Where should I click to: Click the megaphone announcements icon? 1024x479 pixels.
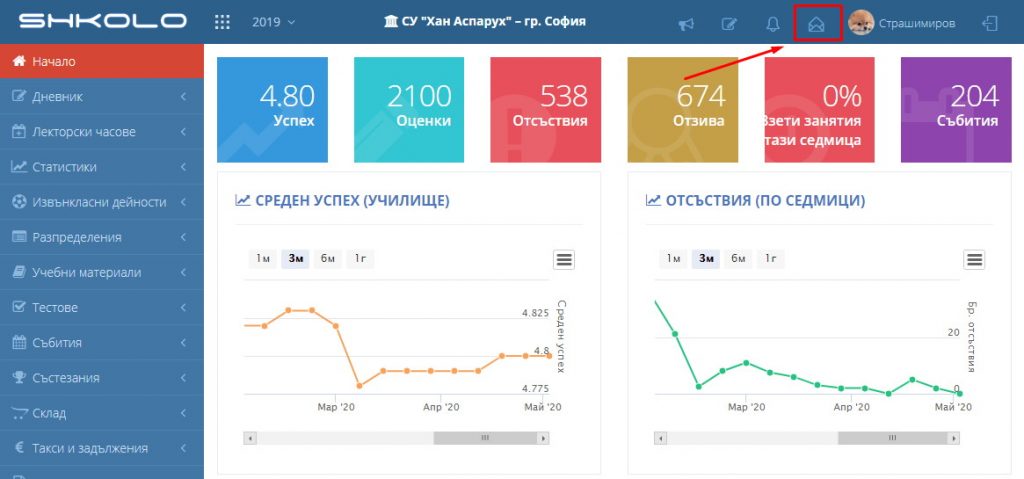[686, 23]
